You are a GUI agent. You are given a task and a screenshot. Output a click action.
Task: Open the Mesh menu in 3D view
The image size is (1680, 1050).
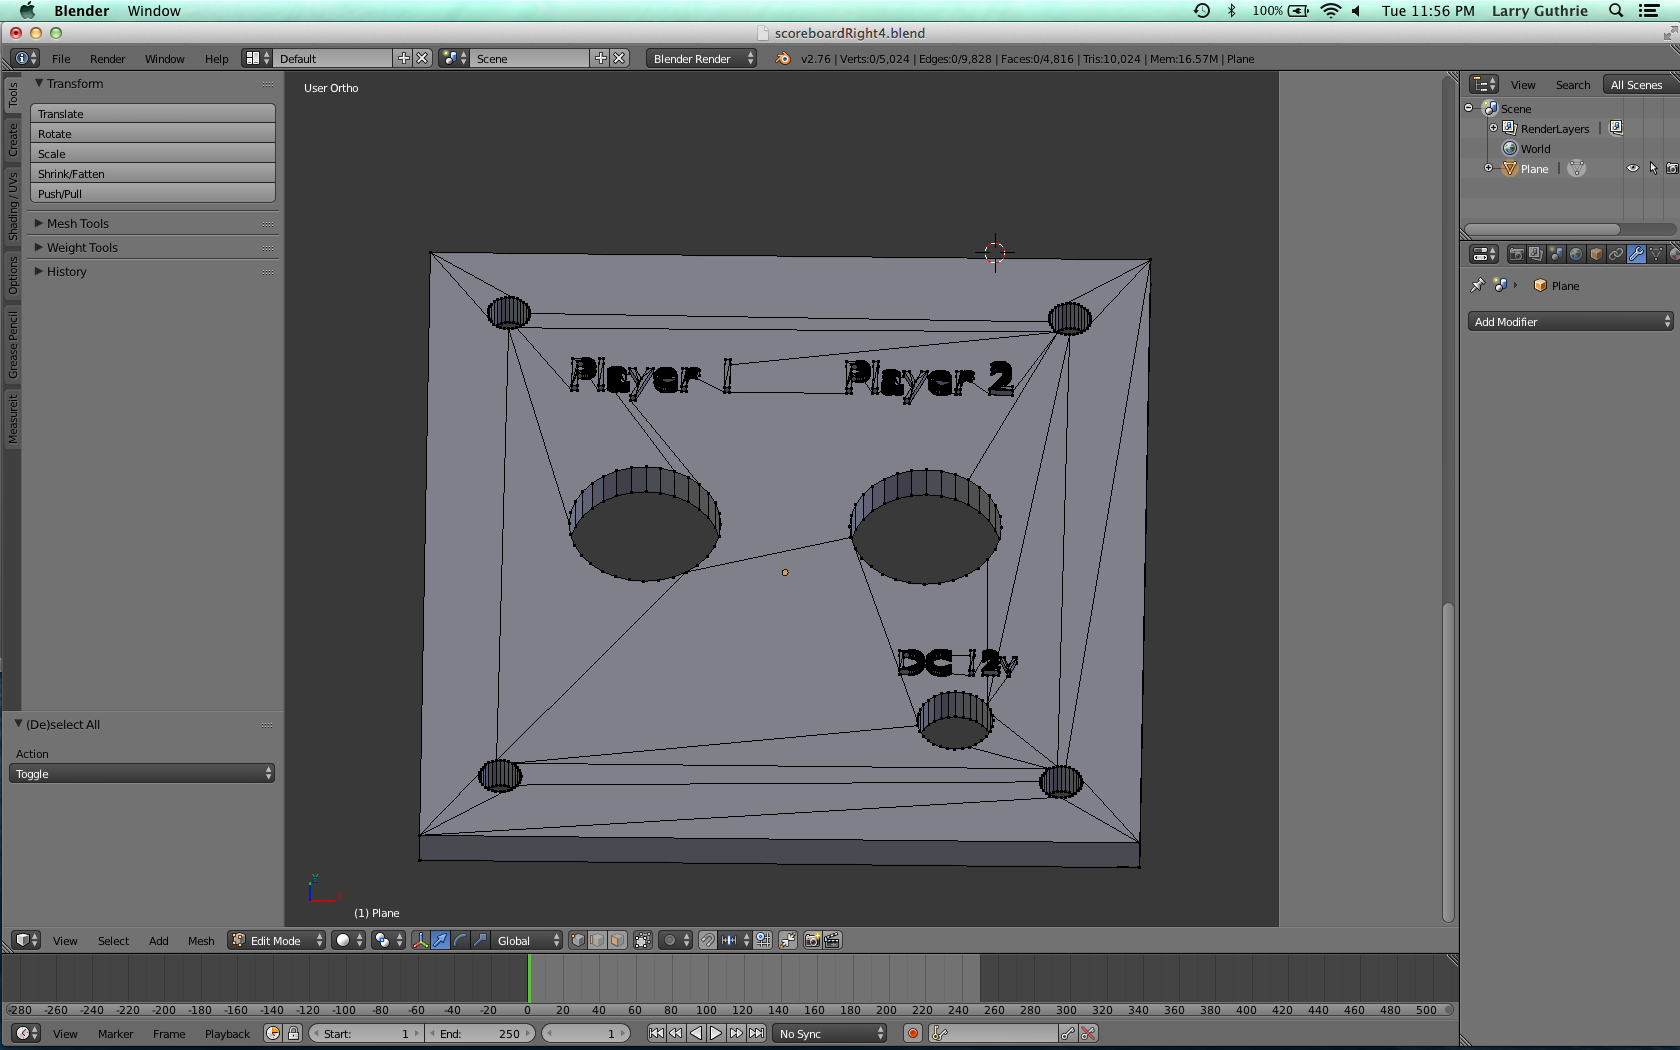[201, 941]
